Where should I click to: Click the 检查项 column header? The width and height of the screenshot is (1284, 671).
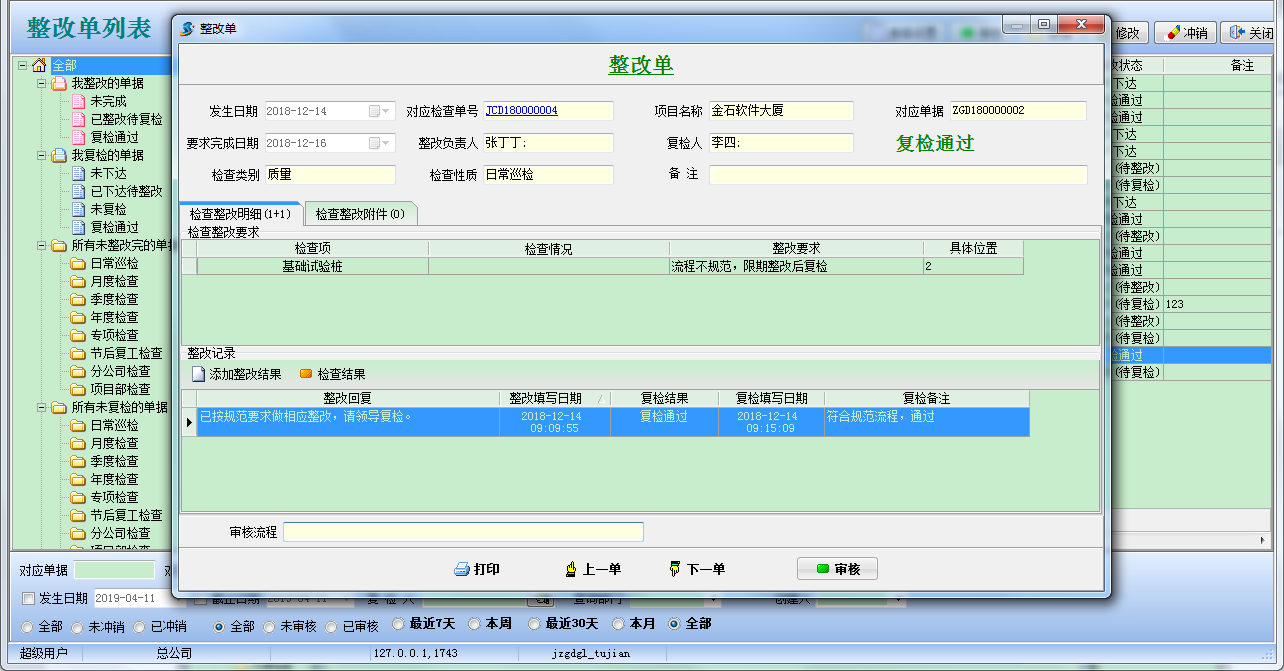pos(313,248)
